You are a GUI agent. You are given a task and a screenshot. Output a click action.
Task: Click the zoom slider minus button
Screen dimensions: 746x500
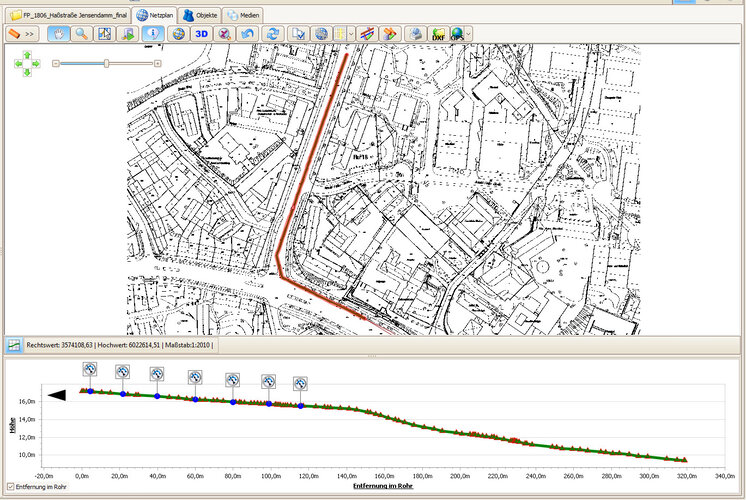[56, 63]
